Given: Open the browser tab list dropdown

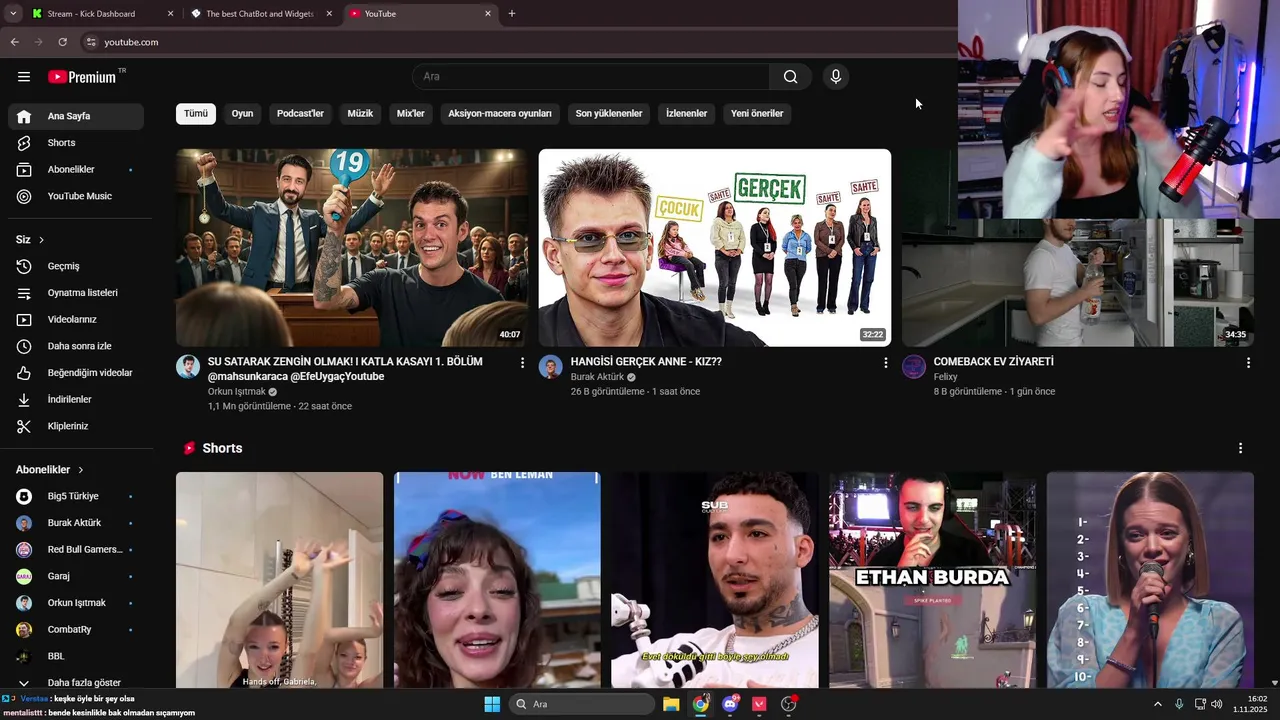Looking at the screenshot, I should point(13,14).
